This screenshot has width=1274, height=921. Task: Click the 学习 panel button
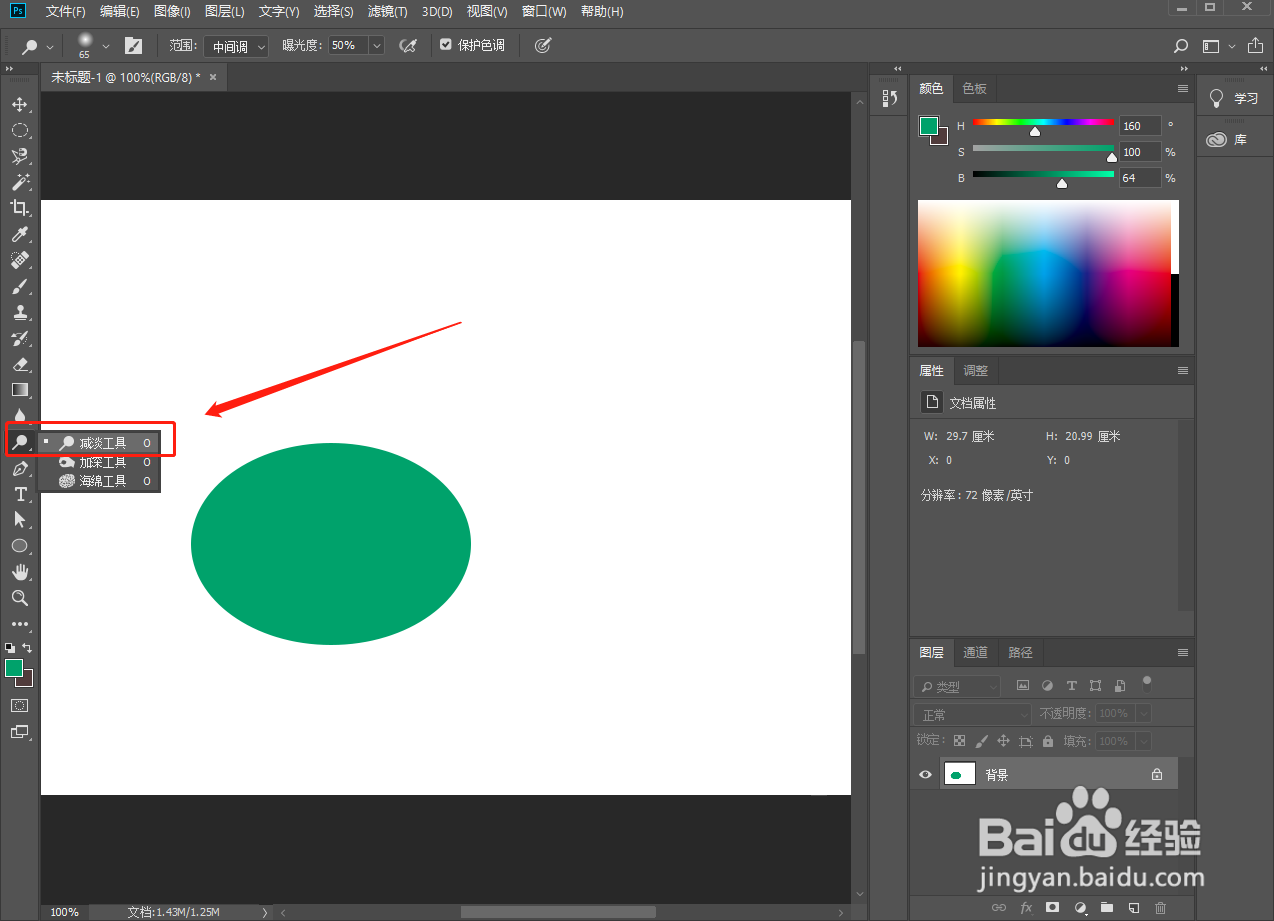click(1234, 98)
